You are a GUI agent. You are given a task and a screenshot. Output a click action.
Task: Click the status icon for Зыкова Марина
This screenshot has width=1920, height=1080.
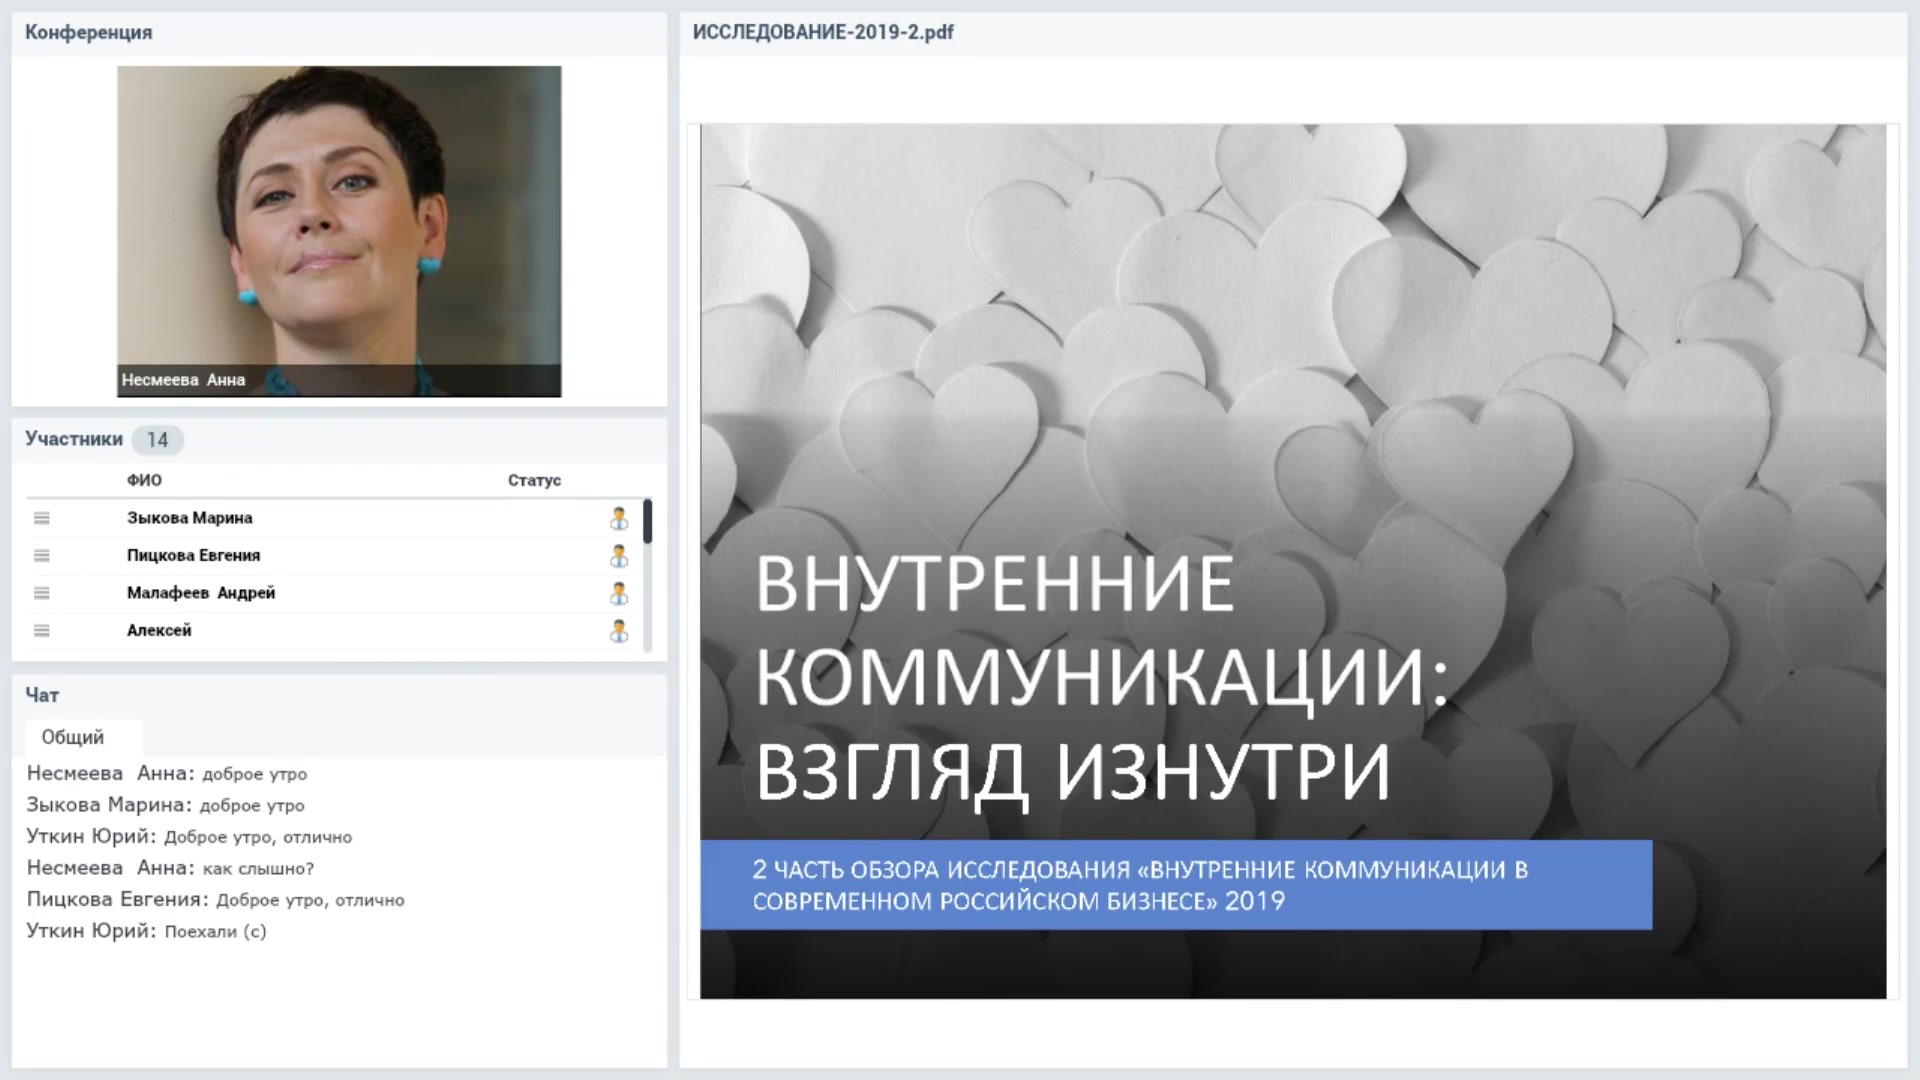point(620,518)
